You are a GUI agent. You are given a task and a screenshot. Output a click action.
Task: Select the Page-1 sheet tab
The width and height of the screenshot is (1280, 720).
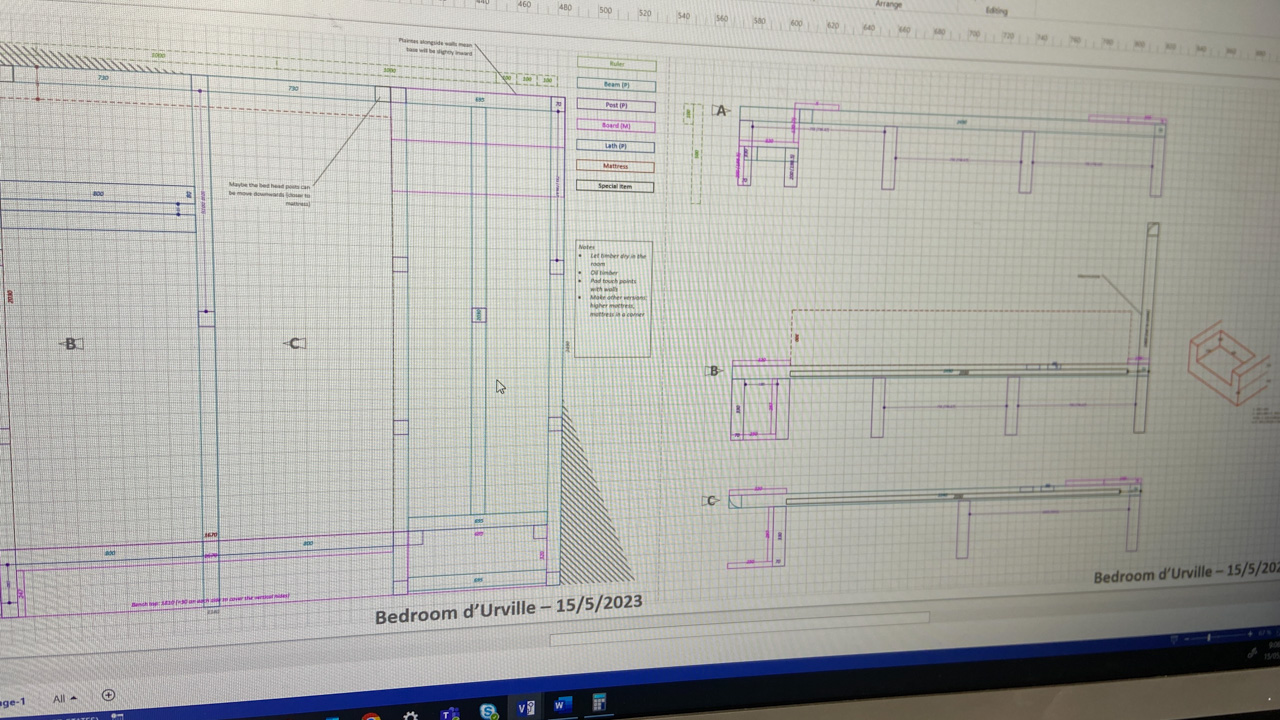[x=12, y=701]
